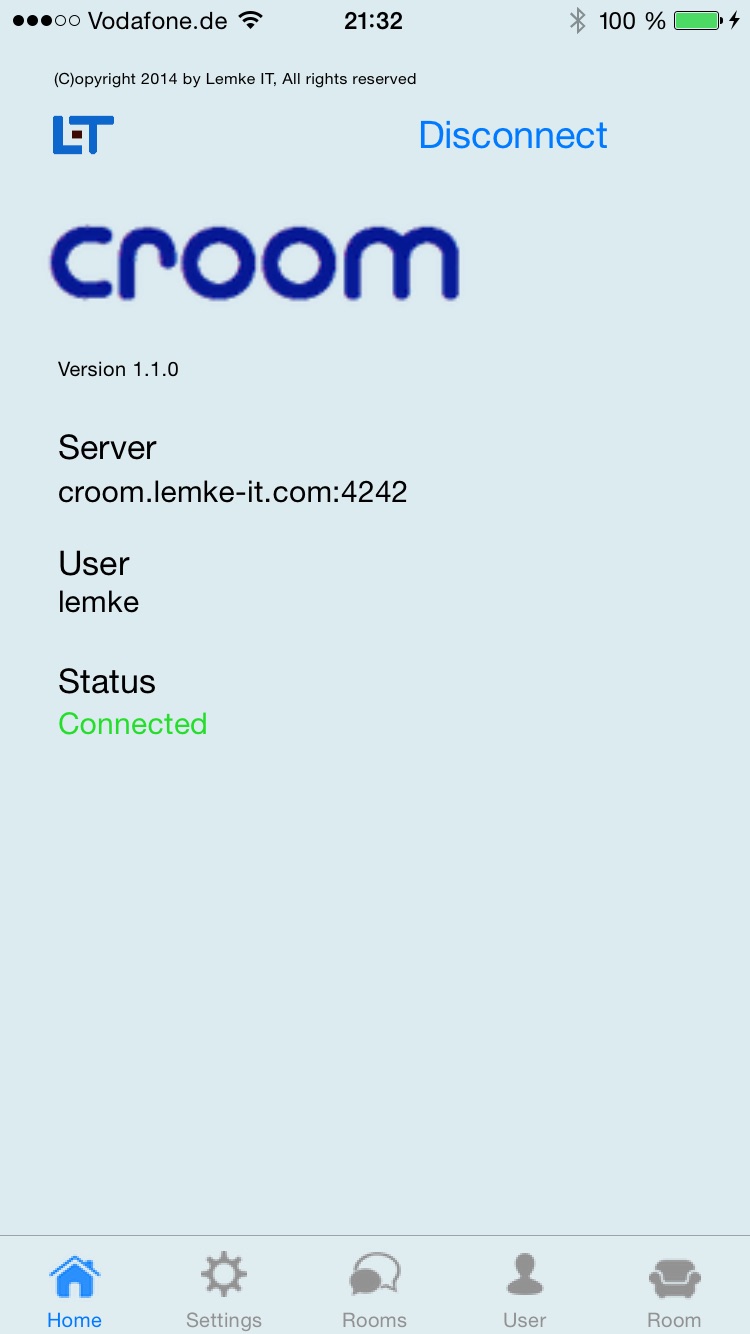Select the Rooms tab label
750x1334 pixels.
click(375, 1320)
